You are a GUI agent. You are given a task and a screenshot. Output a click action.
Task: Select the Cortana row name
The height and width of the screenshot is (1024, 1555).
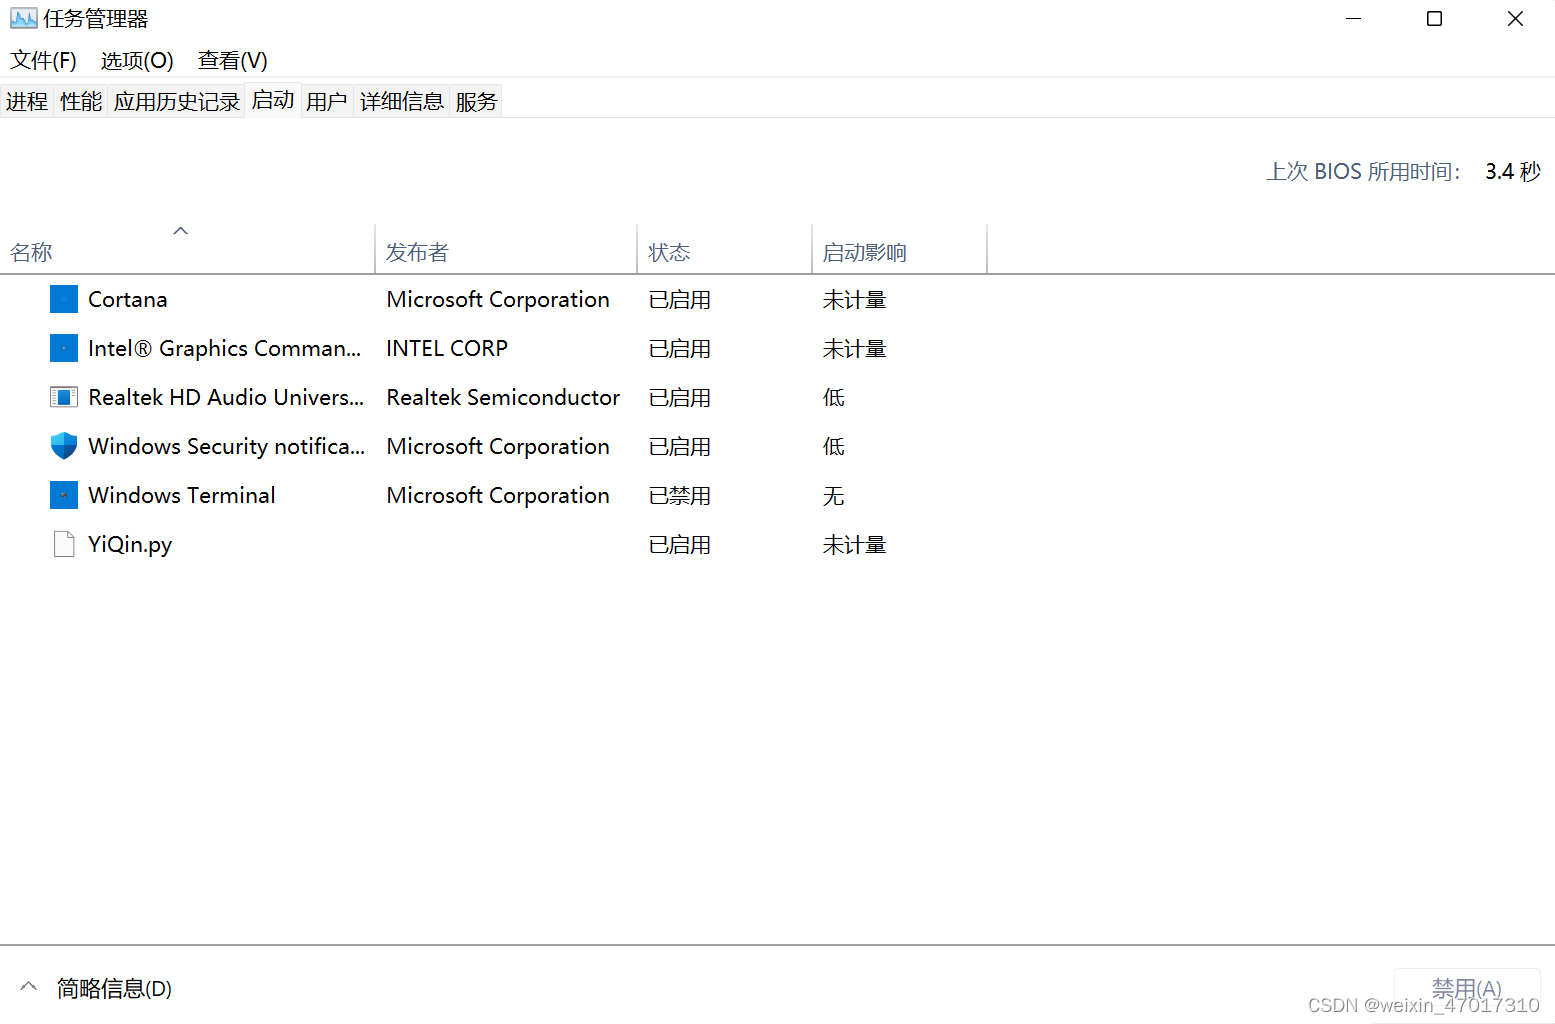pos(128,299)
